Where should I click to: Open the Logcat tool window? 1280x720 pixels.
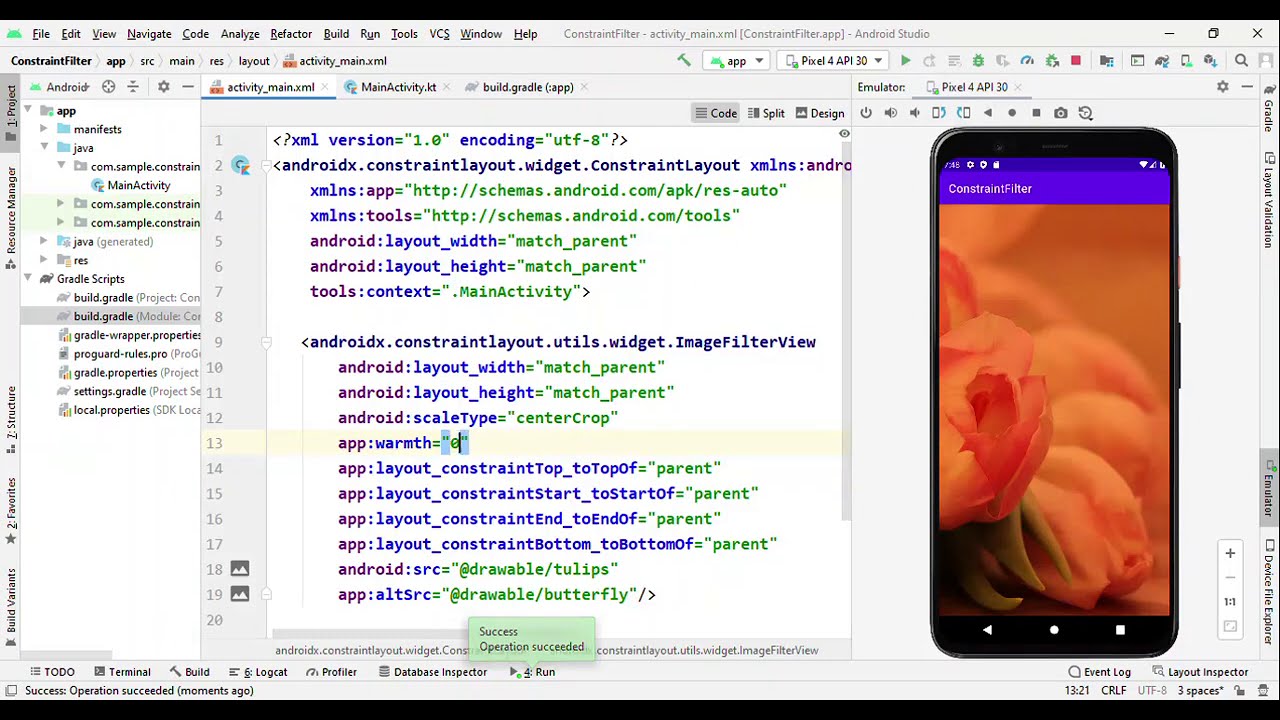click(x=258, y=672)
